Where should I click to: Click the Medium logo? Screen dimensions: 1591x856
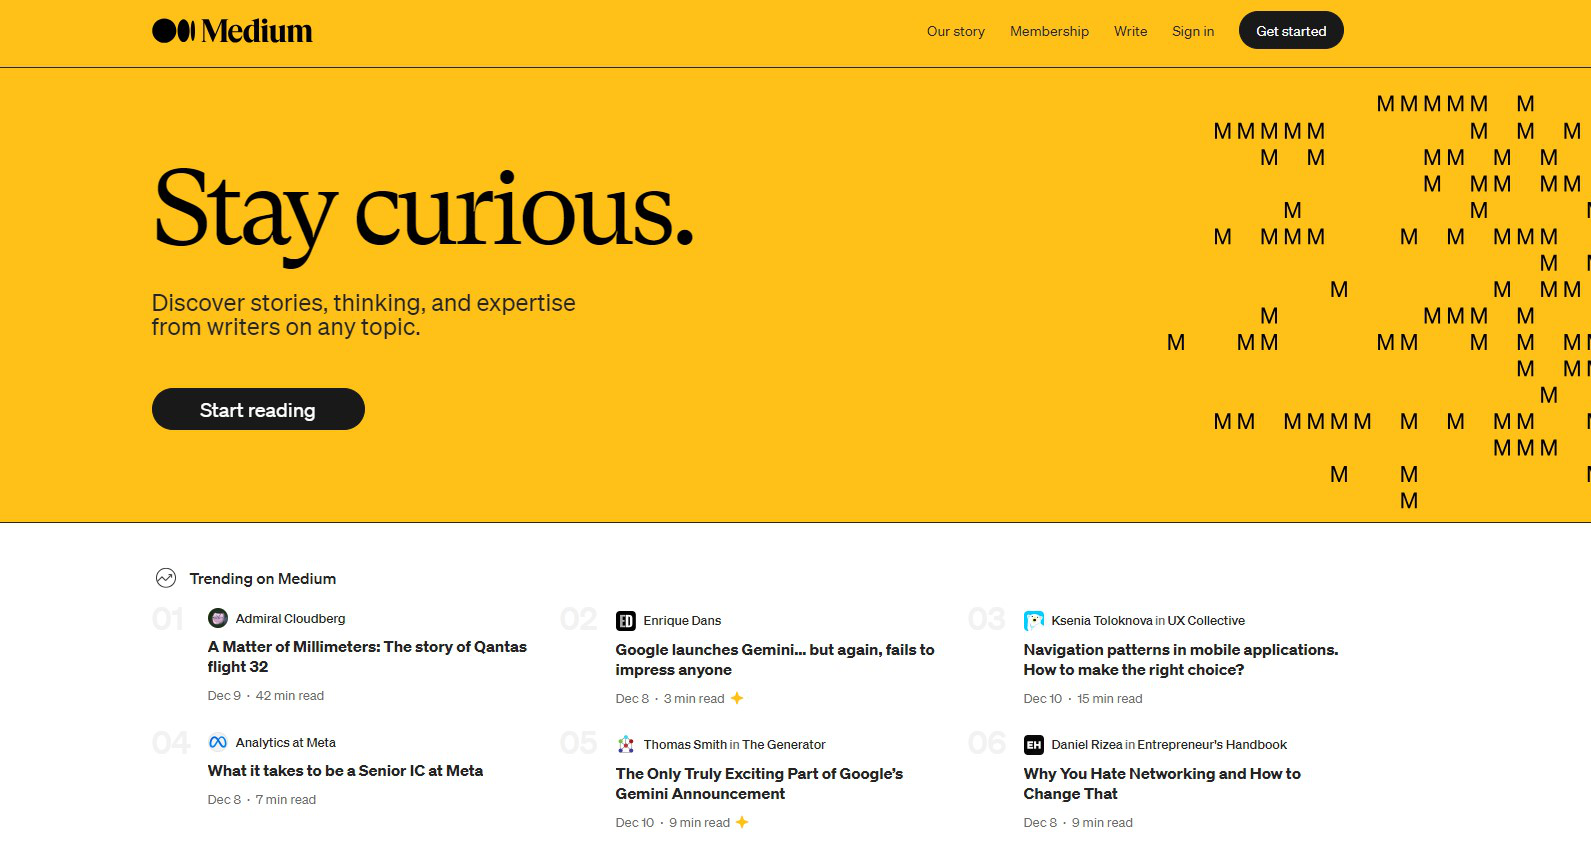coord(232,31)
